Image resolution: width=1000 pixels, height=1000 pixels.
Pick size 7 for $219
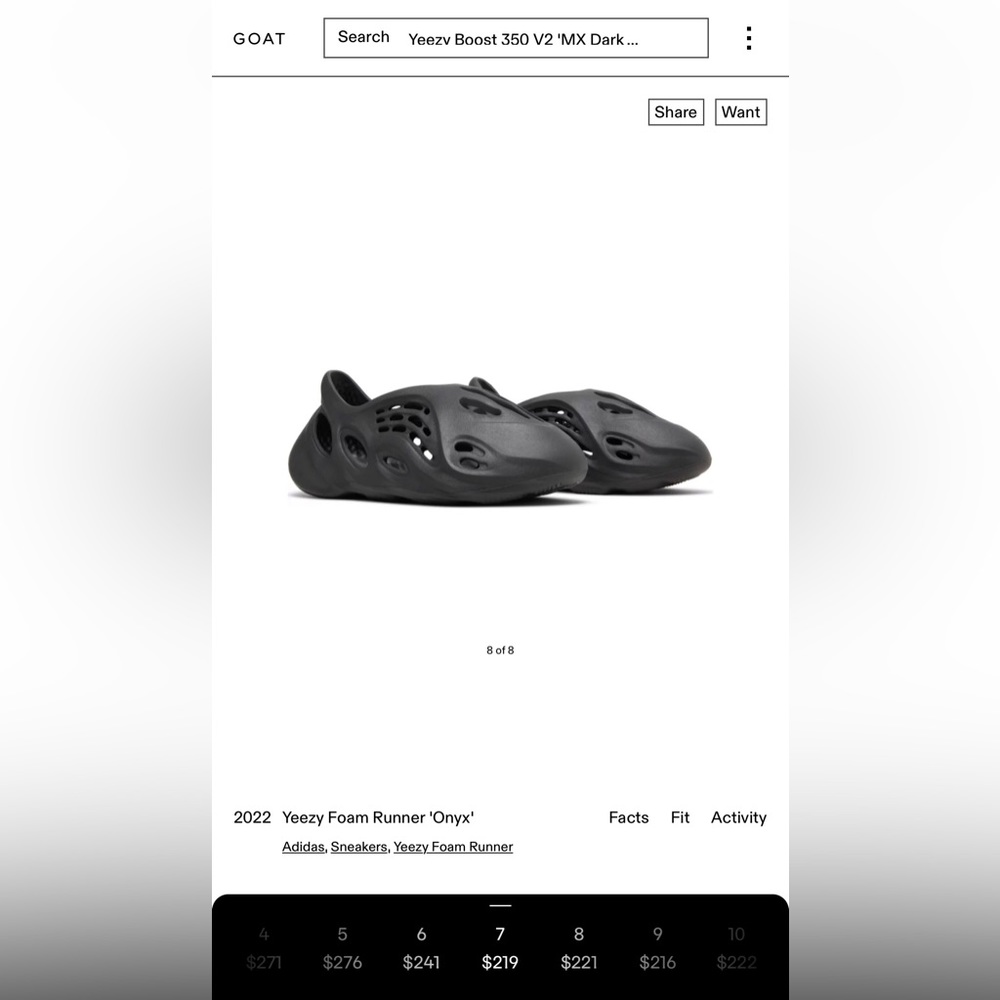click(500, 948)
